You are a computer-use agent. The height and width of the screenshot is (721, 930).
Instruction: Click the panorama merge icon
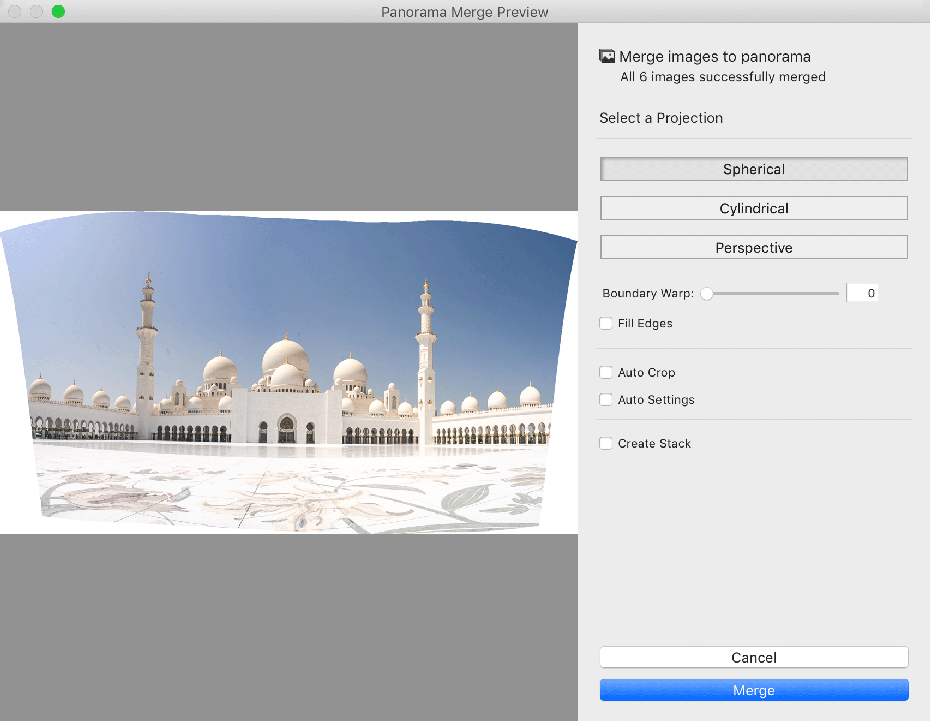tap(607, 56)
